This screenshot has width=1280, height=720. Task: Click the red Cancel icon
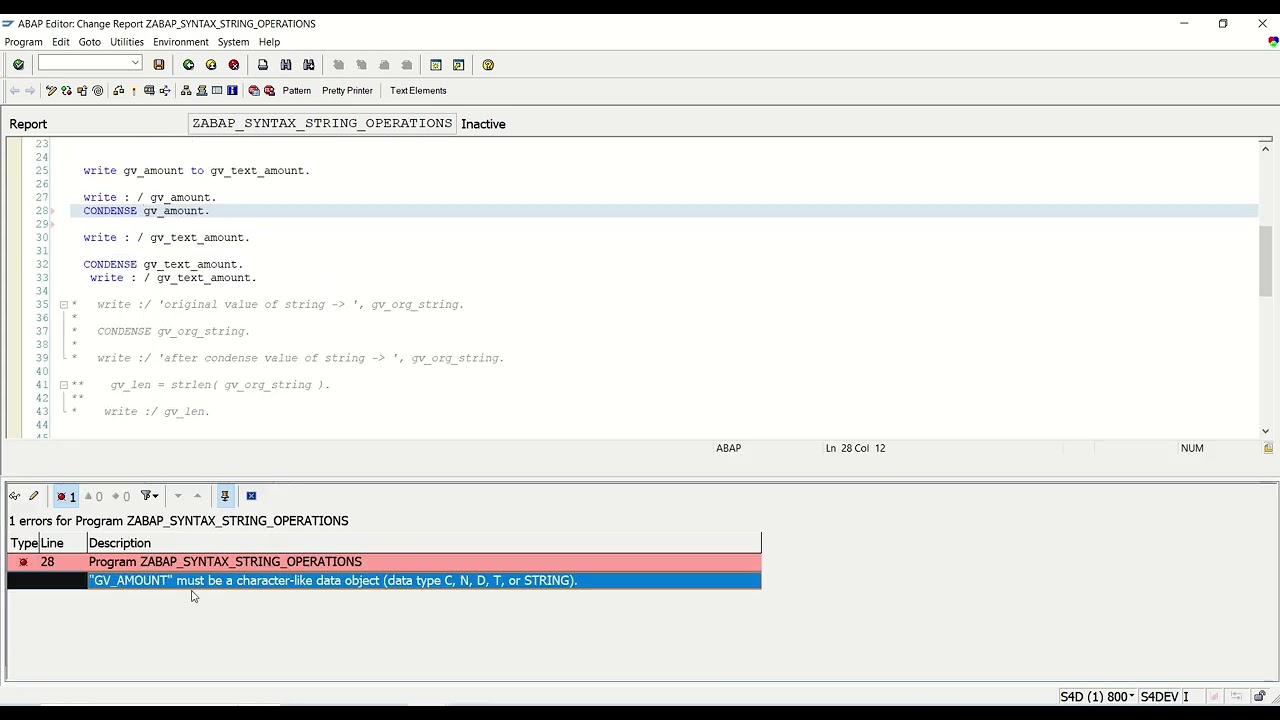pos(234,65)
